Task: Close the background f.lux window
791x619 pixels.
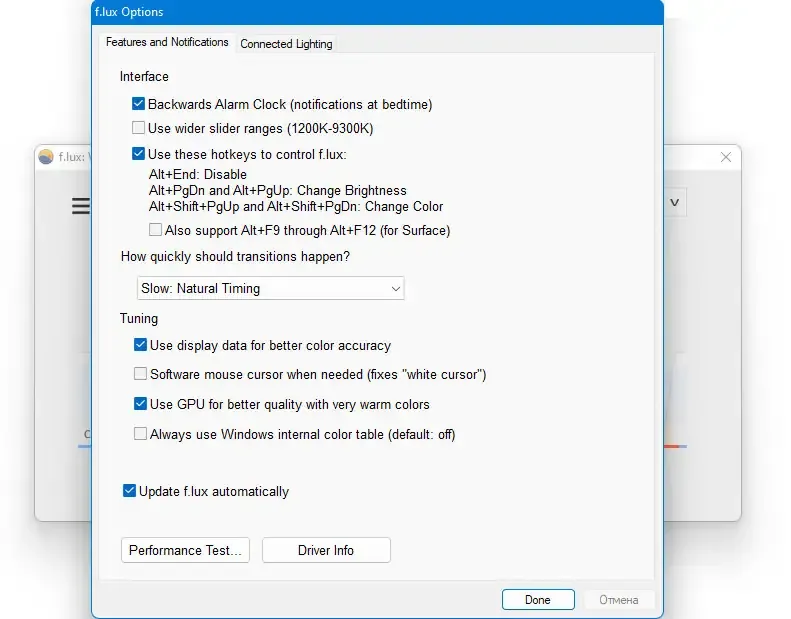Action: [725, 157]
